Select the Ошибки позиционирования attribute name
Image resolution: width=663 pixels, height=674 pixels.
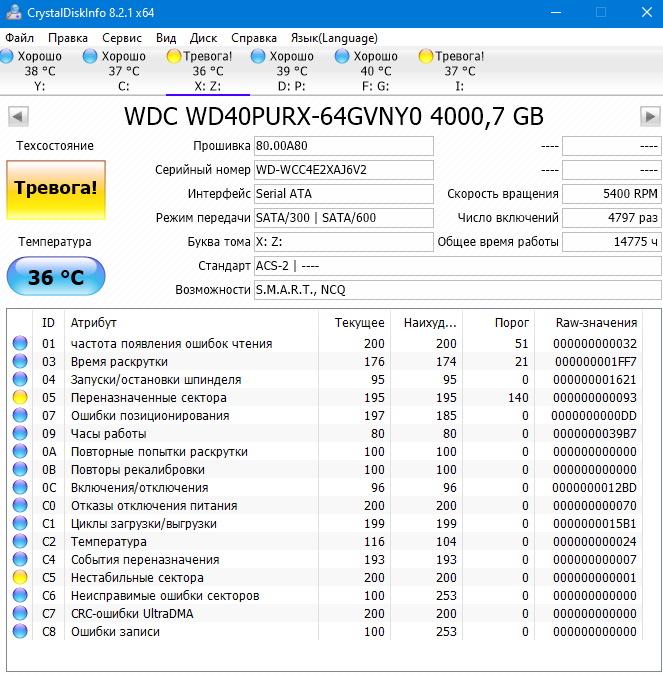(x=150, y=416)
